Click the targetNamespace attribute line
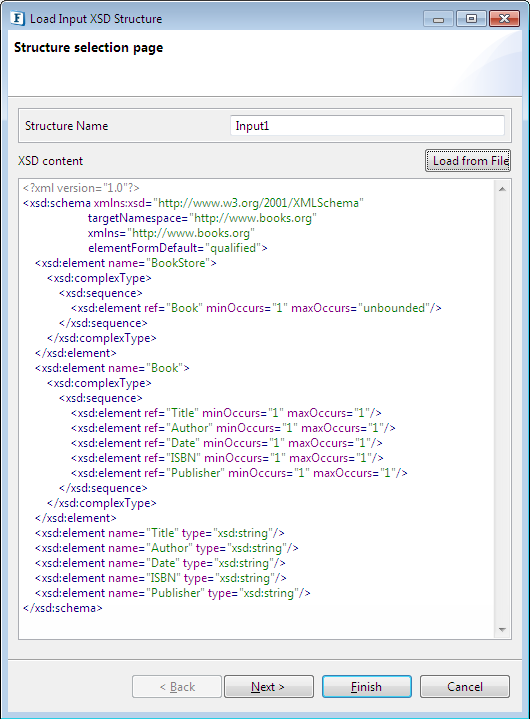Viewport: 530px width, 719px height. 202,218
